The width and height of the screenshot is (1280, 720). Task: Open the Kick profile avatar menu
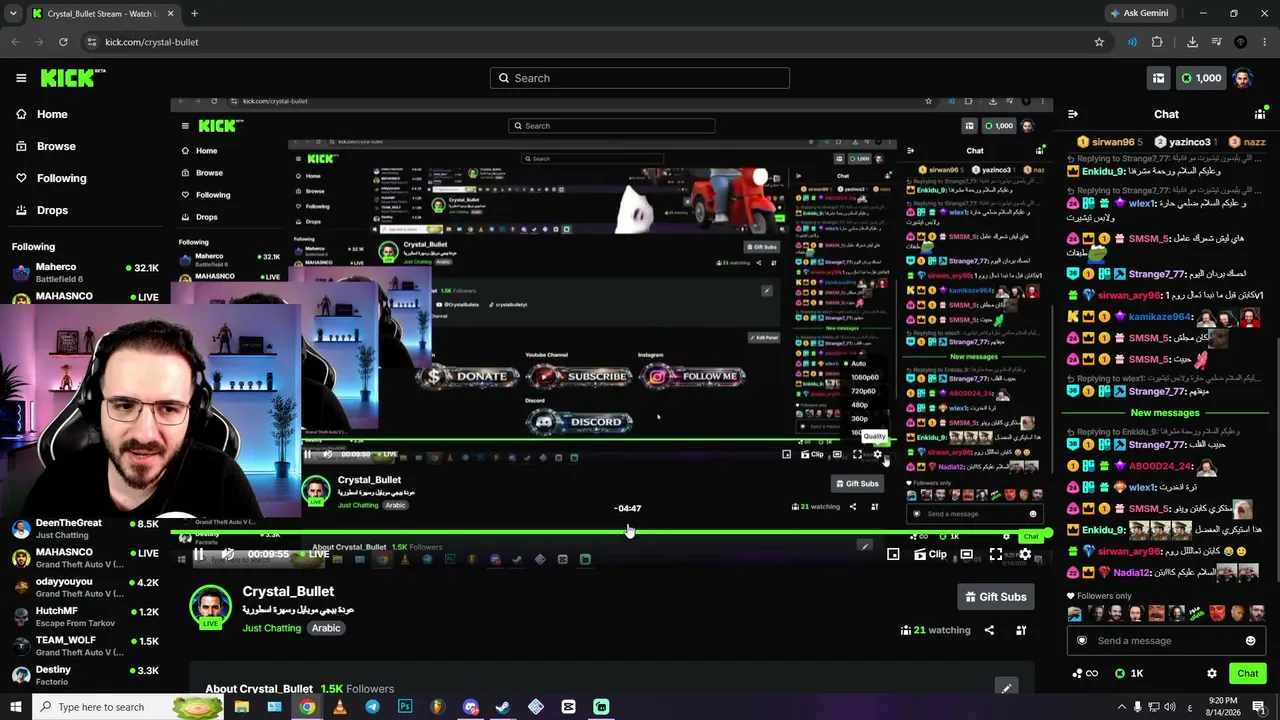tap(1242, 78)
